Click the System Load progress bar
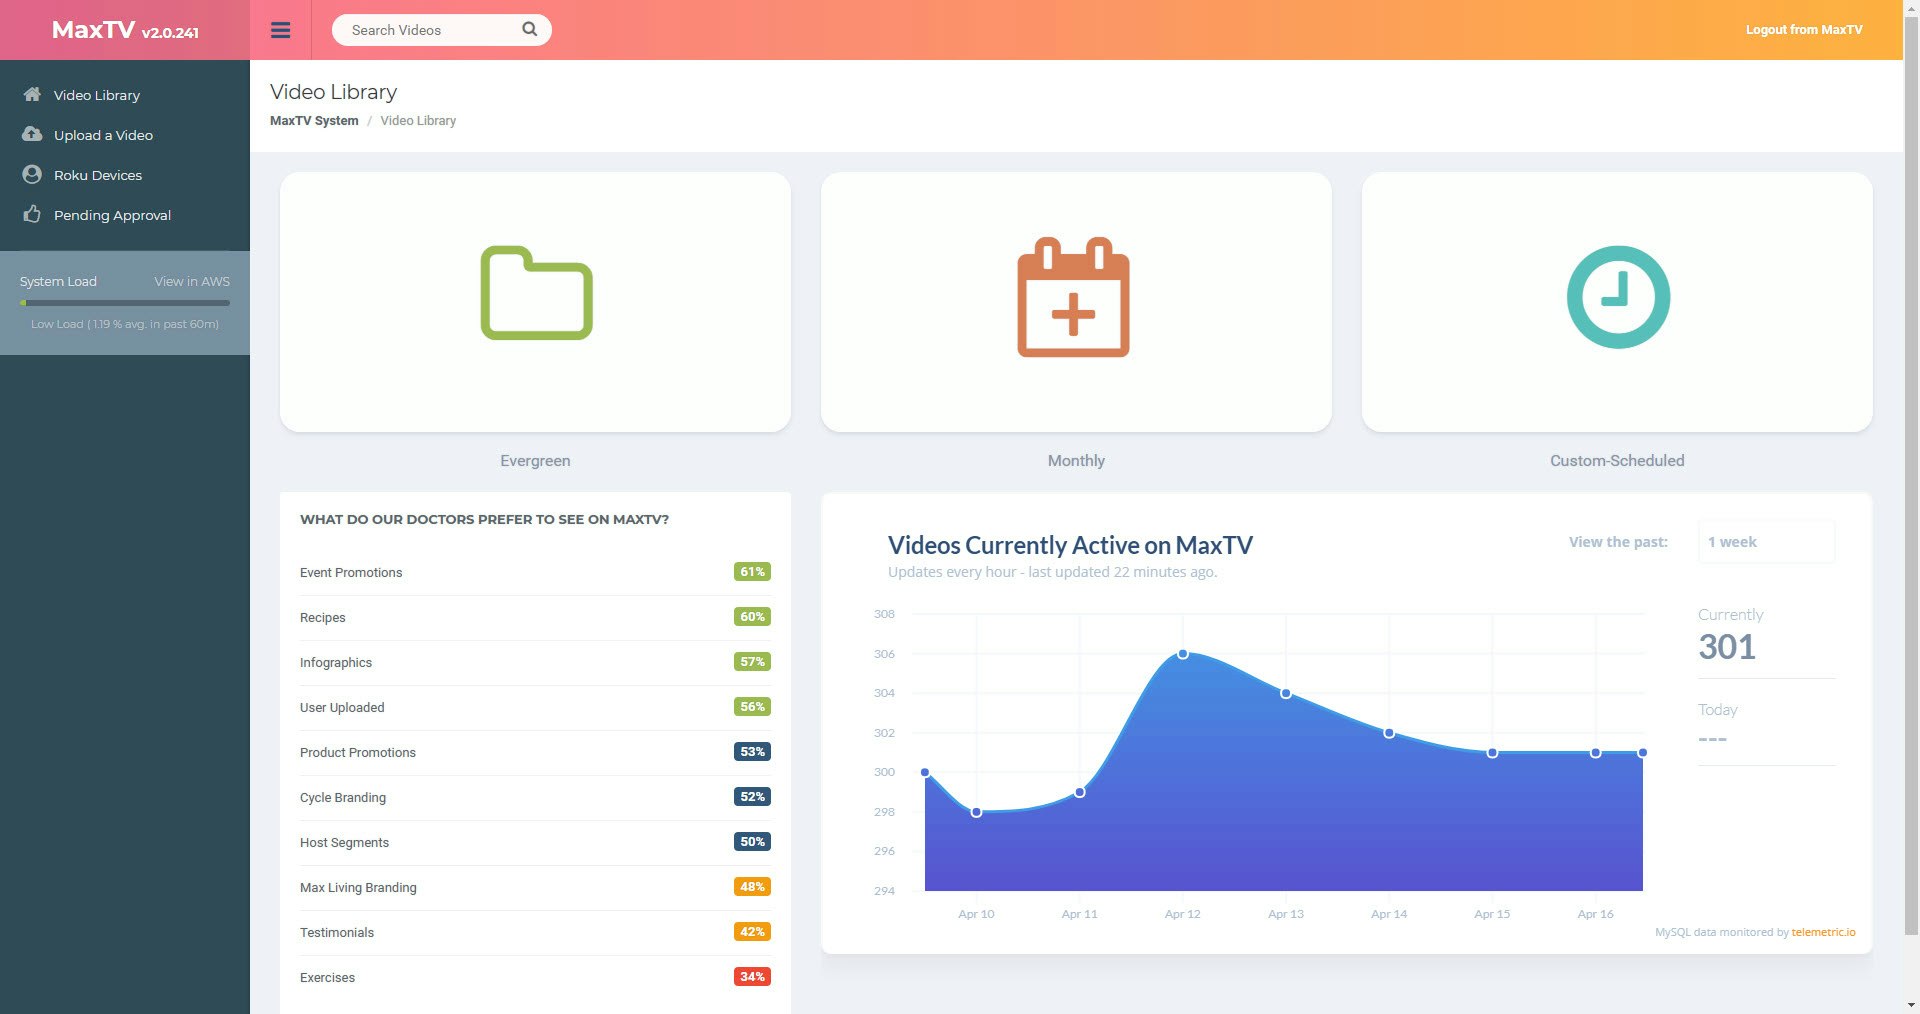Screen dimensions: 1920x1014 (x=125, y=303)
